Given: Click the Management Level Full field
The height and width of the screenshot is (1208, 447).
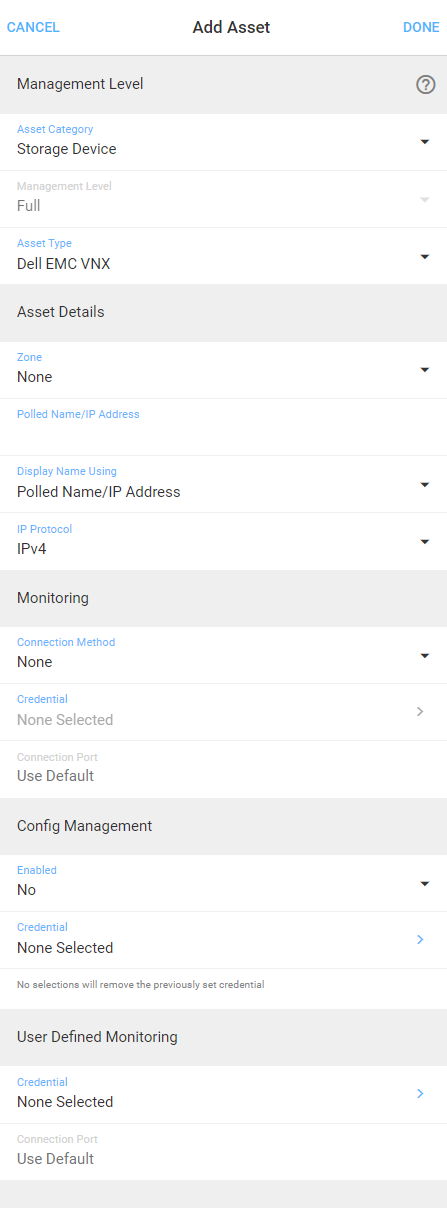Looking at the screenshot, I should tap(223, 199).
